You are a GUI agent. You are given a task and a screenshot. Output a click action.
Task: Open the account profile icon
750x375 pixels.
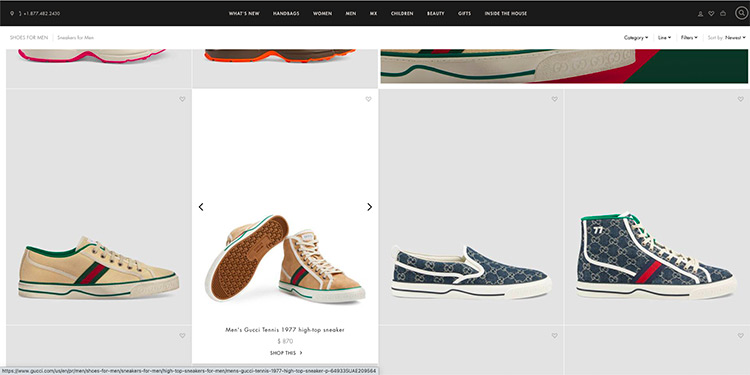coord(700,13)
